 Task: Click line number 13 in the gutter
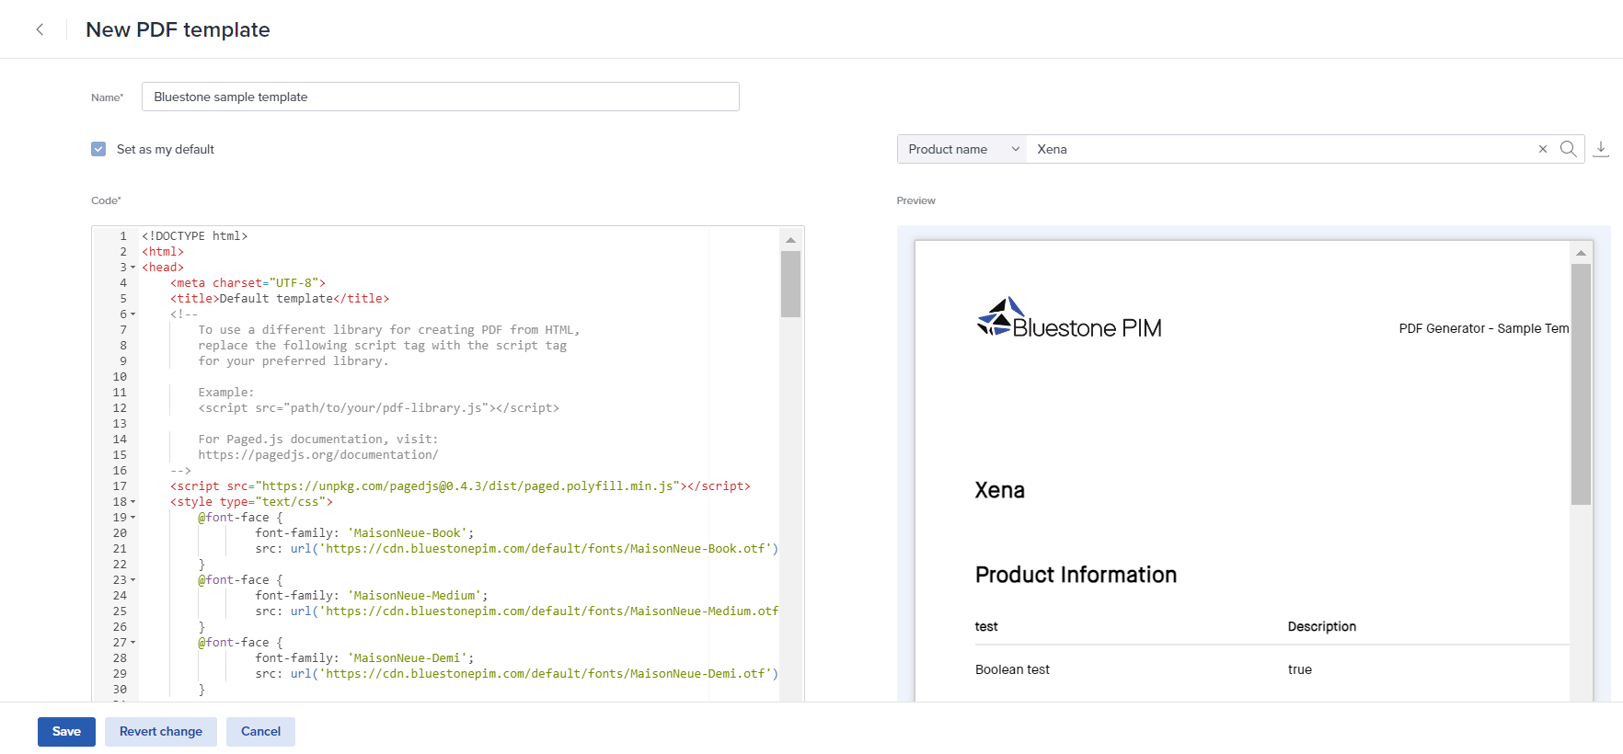tap(119, 424)
